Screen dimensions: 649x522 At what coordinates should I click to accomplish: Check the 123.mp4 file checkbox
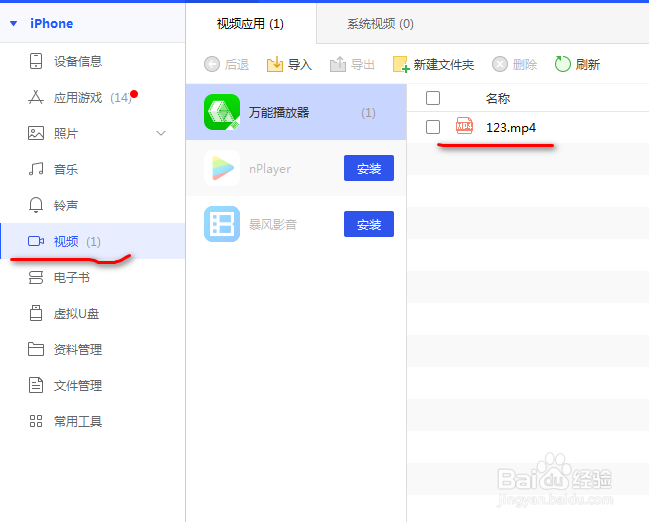(433, 127)
